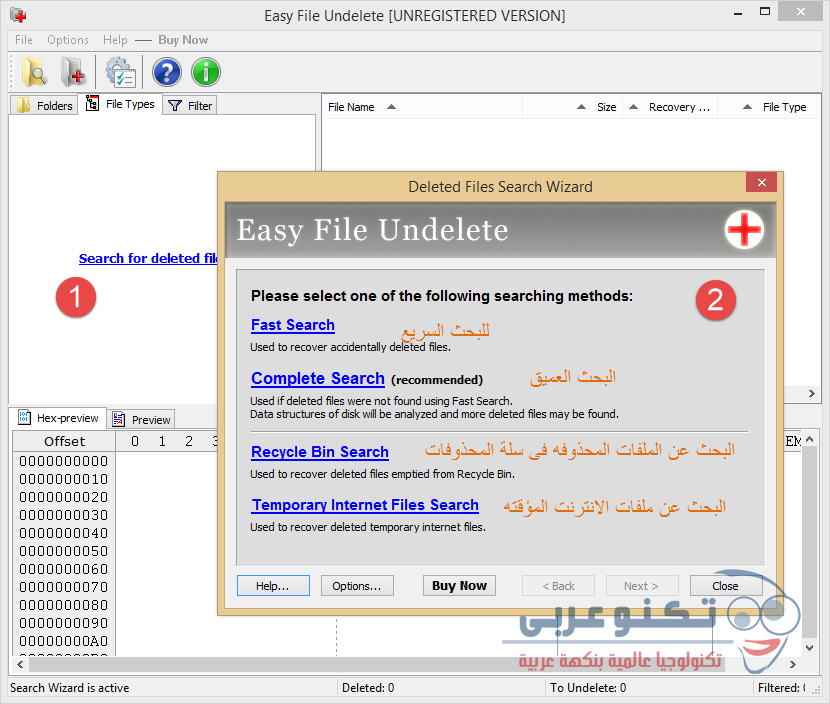Open the Options menu
This screenshot has height=704, width=830.
[x=68, y=40]
